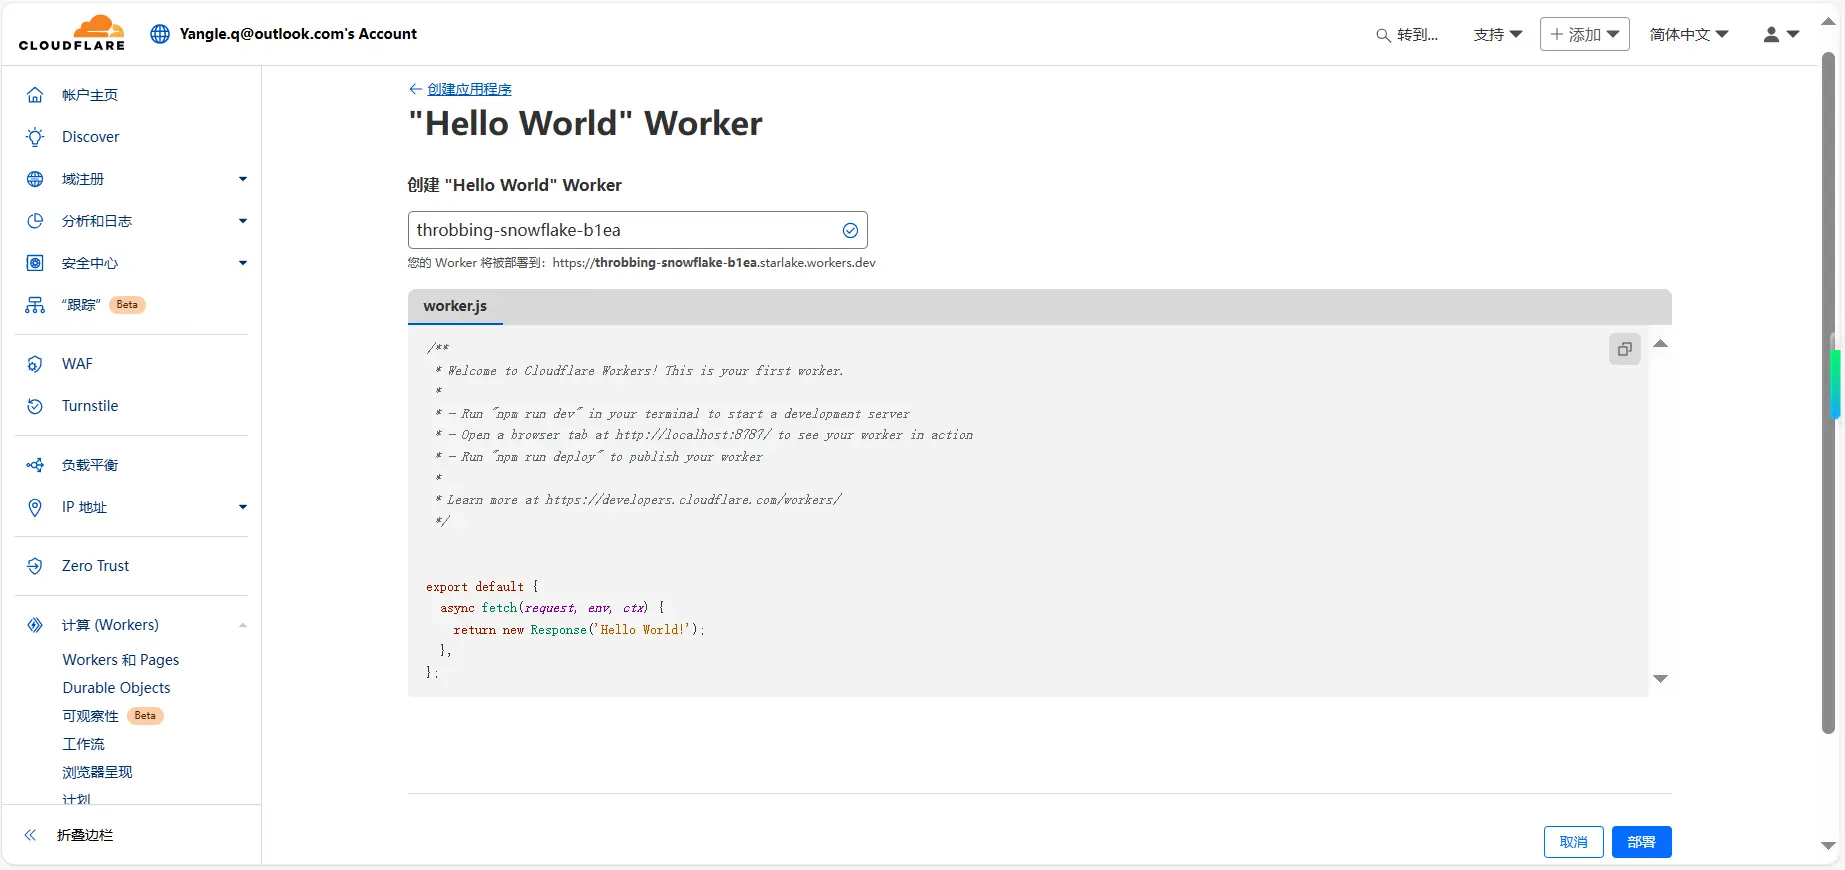Open 工作流 in sidebar
The image size is (1845, 870).
[x=83, y=744]
